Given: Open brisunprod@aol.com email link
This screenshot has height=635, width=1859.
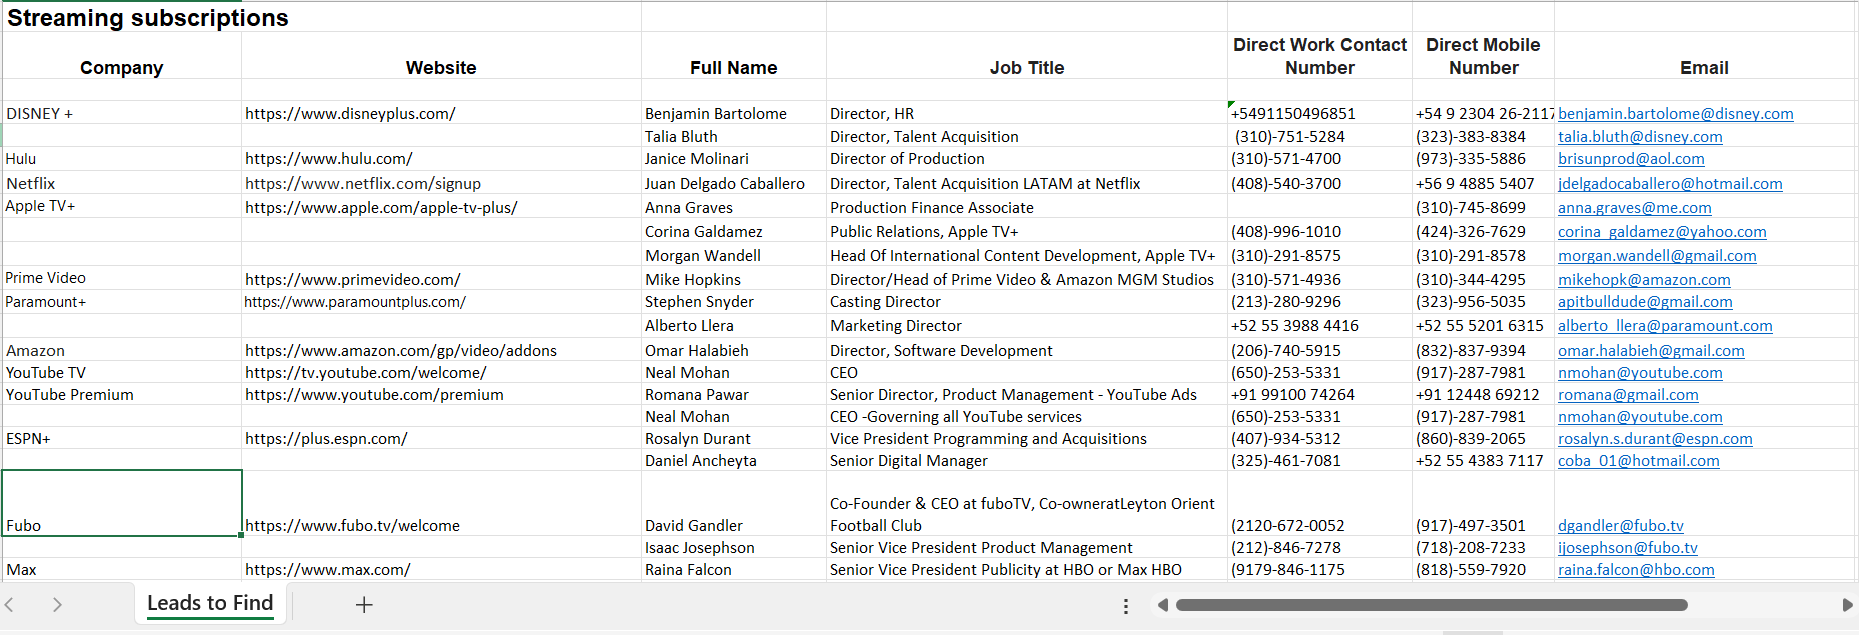Looking at the screenshot, I should click(1631, 159).
